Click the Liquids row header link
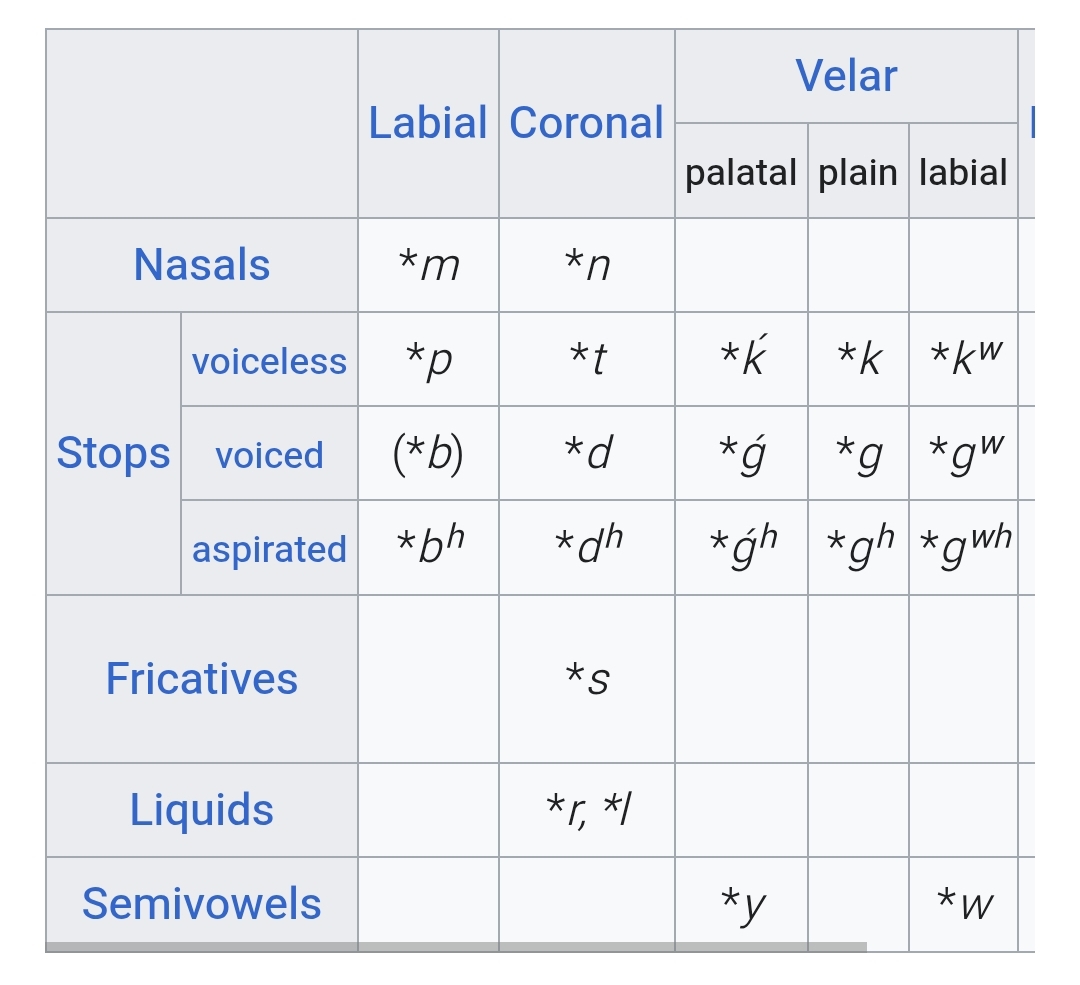This screenshot has height=985, width=1080. pyautogui.click(x=202, y=810)
